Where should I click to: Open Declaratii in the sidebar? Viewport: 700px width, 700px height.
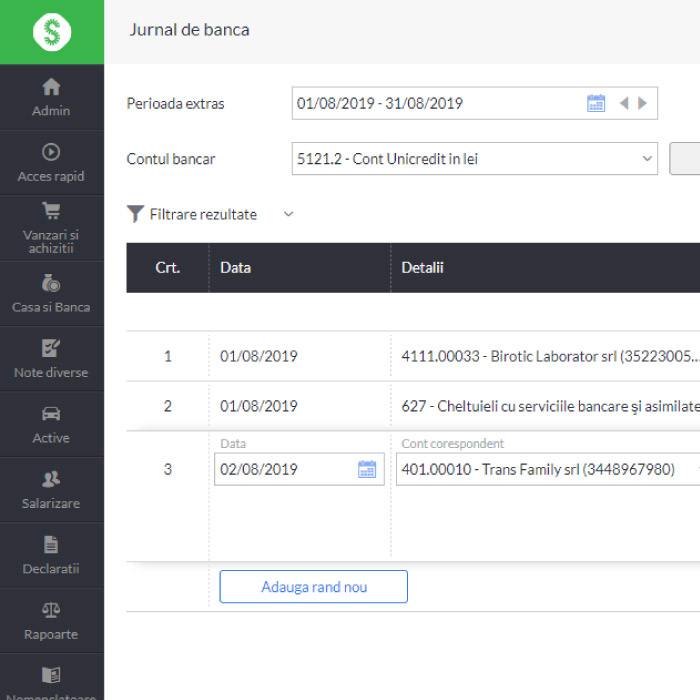[x=51, y=555]
